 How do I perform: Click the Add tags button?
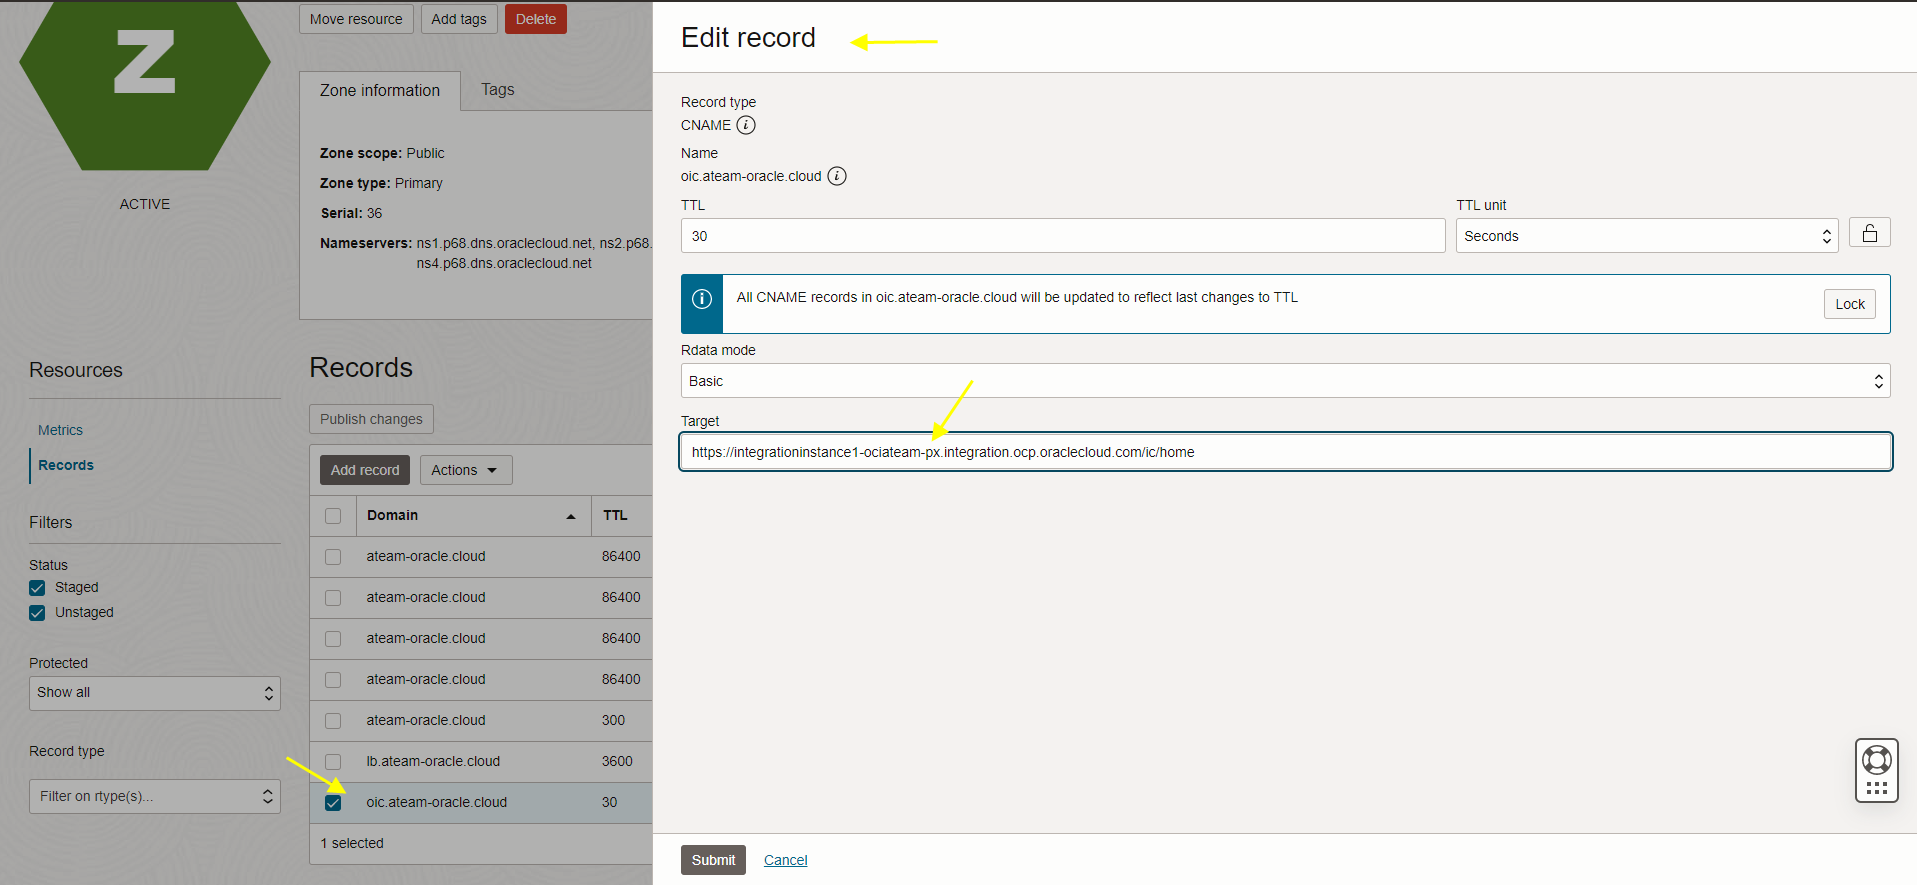(459, 19)
